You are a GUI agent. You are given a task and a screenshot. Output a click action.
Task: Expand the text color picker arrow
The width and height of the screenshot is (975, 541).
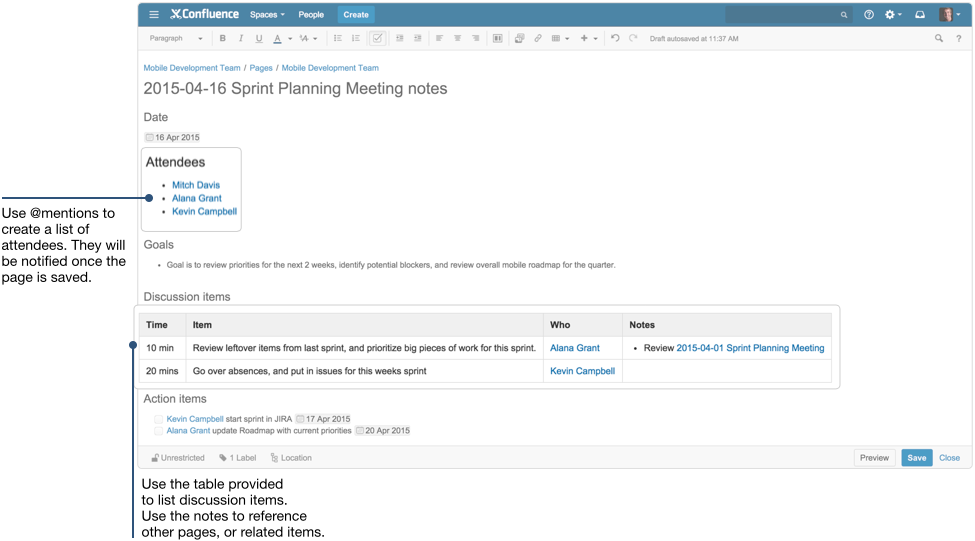tap(290, 39)
